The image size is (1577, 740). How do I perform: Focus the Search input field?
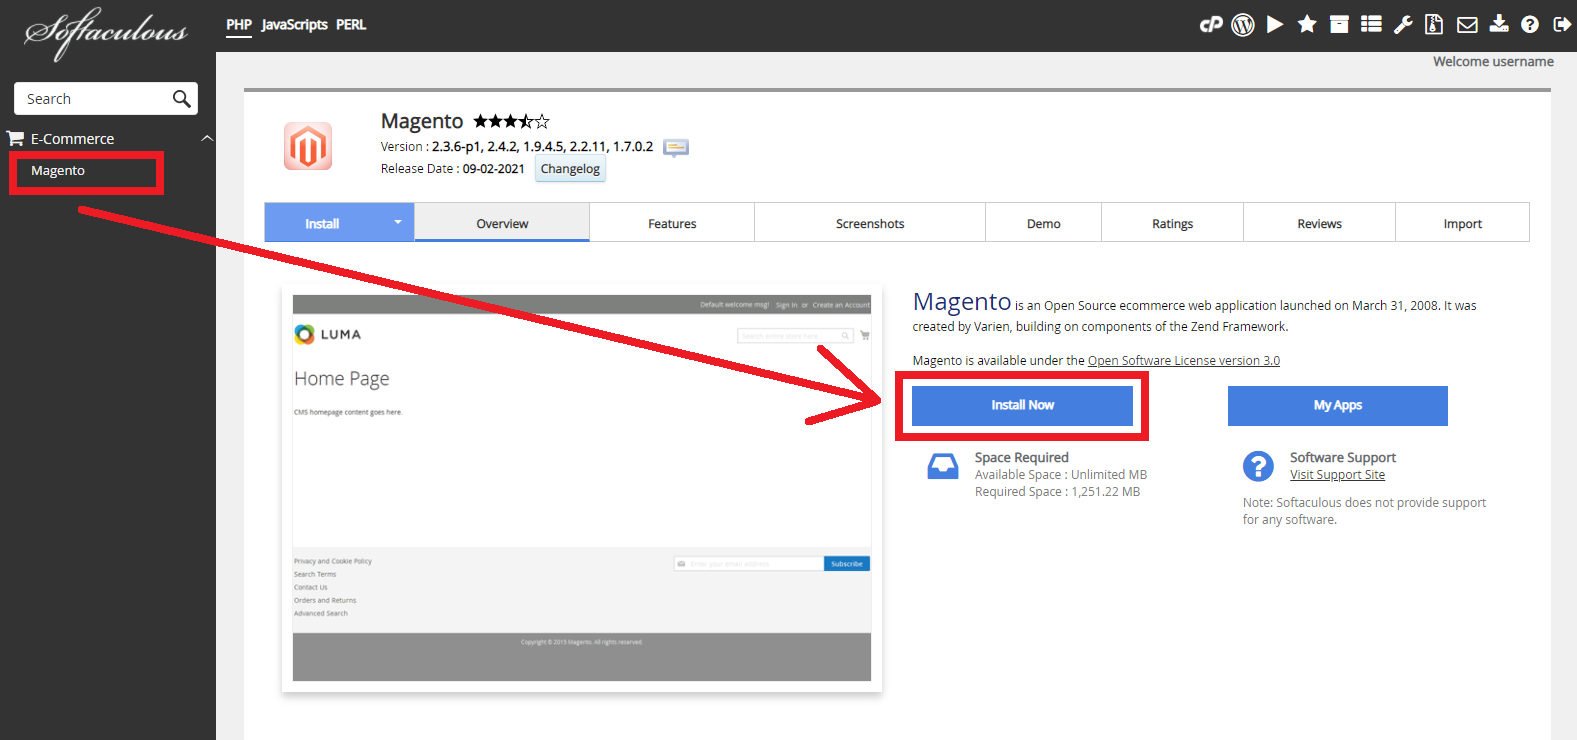click(106, 99)
